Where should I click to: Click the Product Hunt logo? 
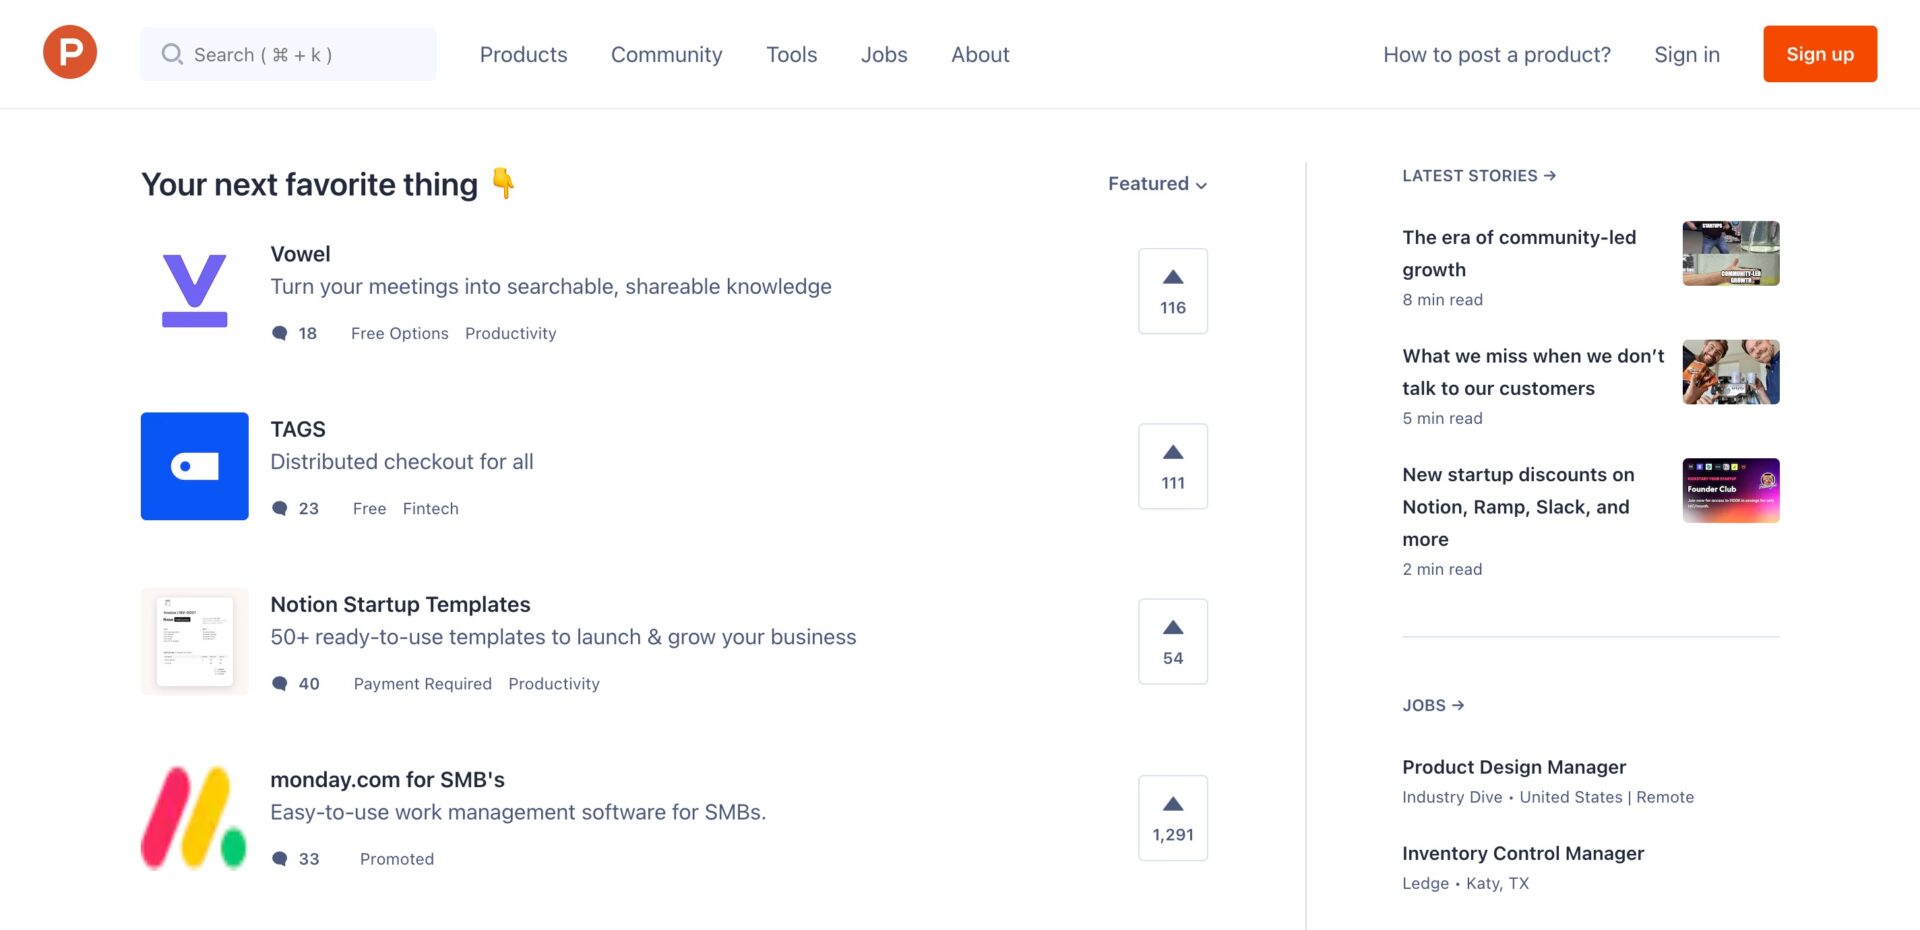click(69, 51)
